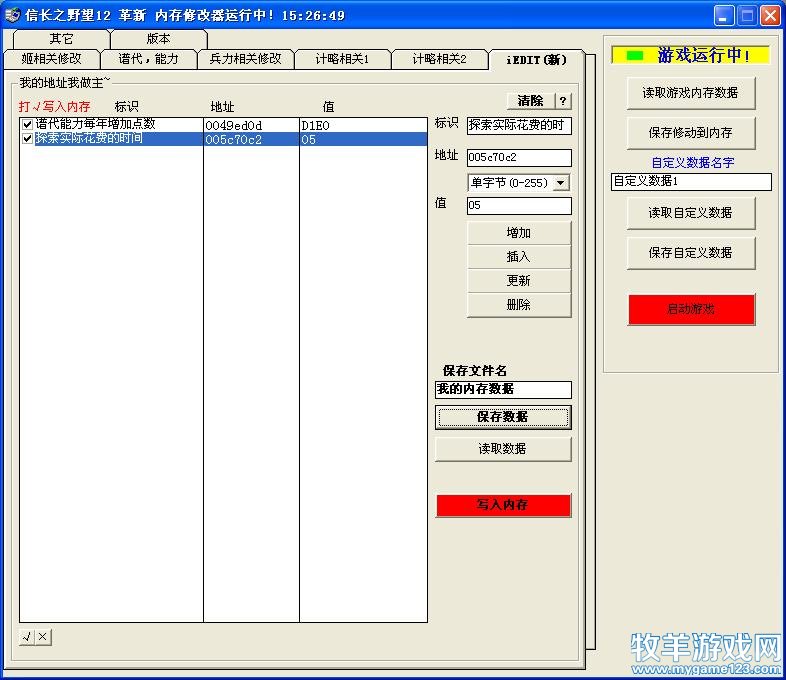This screenshot has width=786, height=680.
Task: Select the iEDIT (新) tab
Action: 536,60
